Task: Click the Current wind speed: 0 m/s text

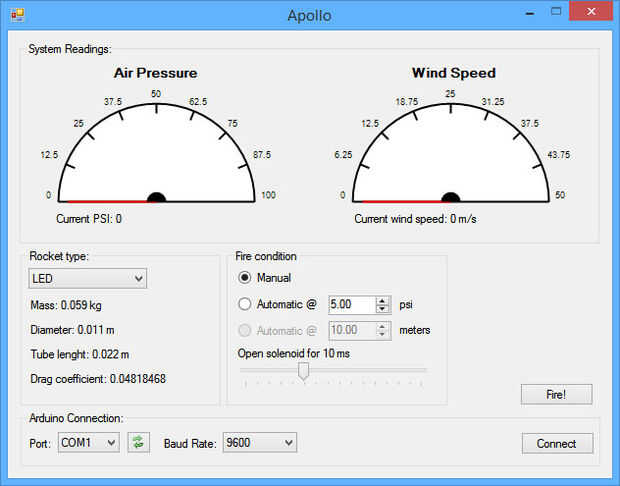Action: (x=415, y=219)
